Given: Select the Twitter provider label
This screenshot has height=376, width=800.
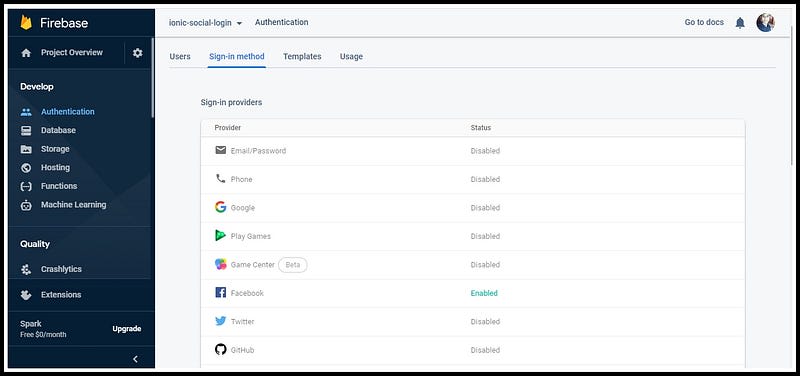Looking at the screenshot, I should (x=242, y=322).
